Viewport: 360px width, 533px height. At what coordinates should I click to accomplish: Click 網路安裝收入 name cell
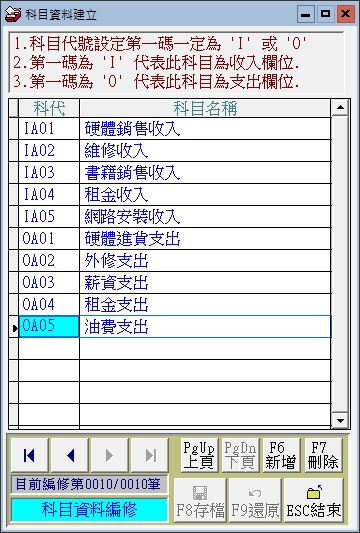(205, 217)
